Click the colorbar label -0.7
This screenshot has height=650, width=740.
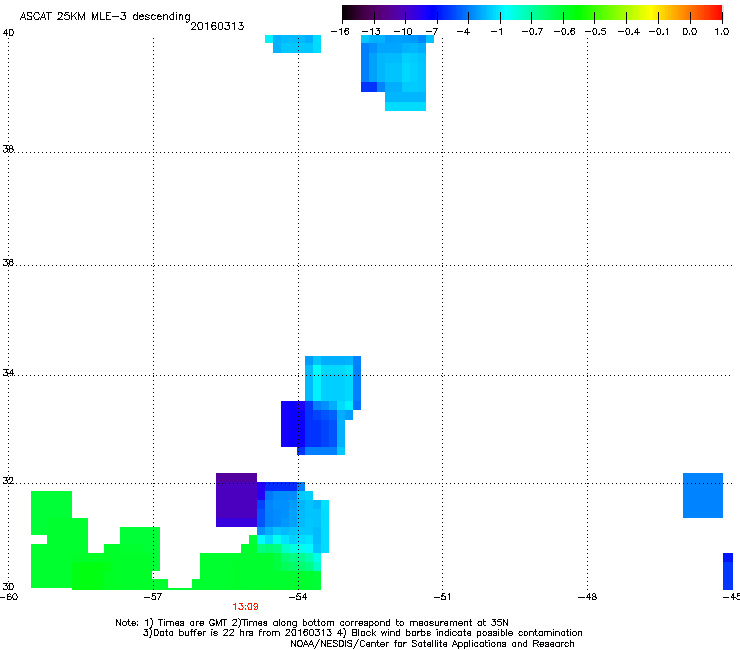[x=532, y=32]
